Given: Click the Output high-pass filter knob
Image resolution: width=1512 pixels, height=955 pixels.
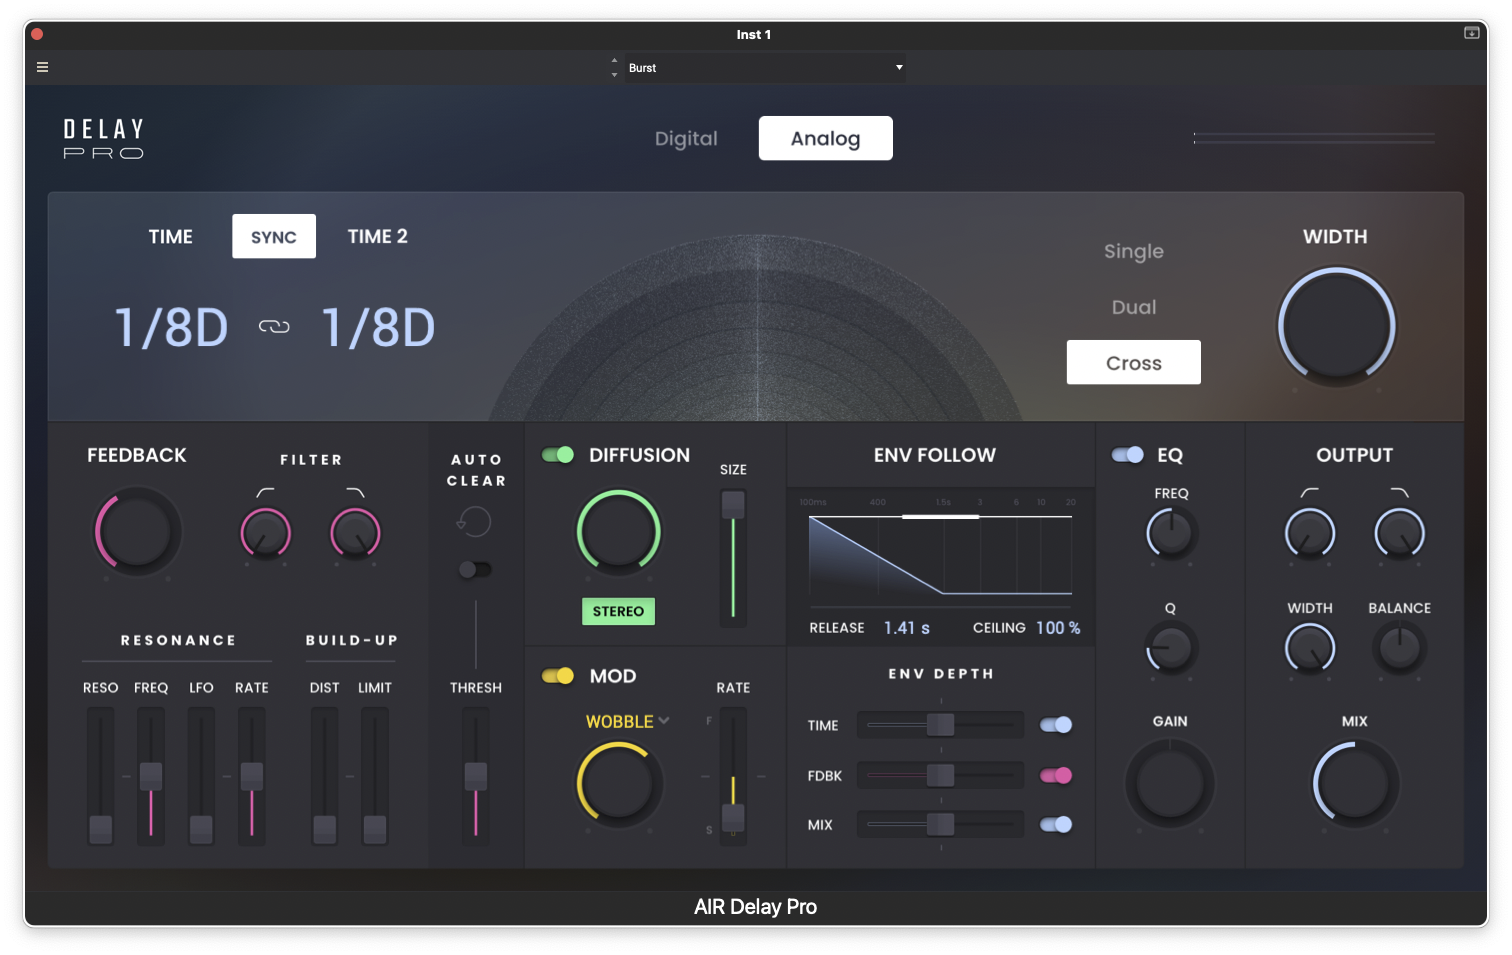Looking at the screenshot, I should click(x=1309, y=533).
